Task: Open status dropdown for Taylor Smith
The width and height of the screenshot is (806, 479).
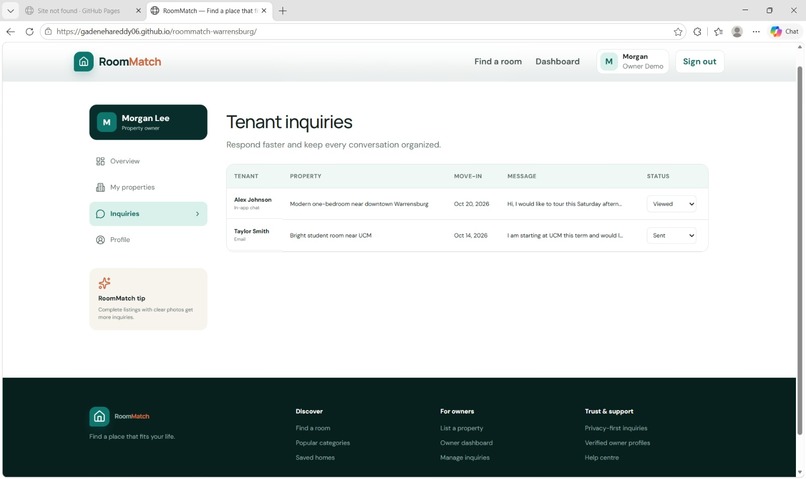Action: 671,235
